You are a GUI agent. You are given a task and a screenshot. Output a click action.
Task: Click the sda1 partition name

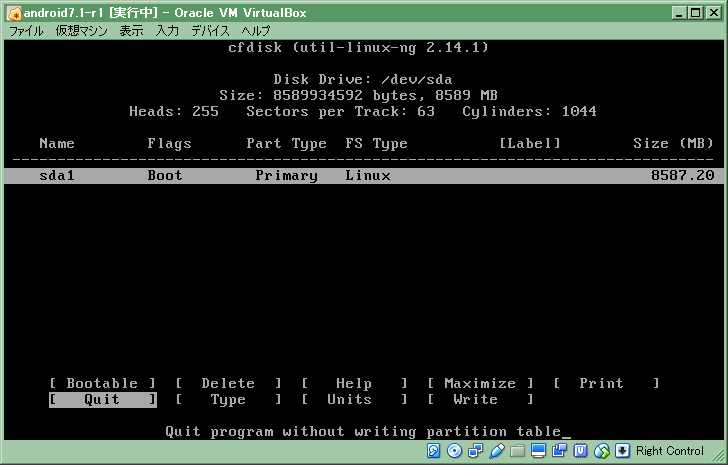click(x=57, y=175)
